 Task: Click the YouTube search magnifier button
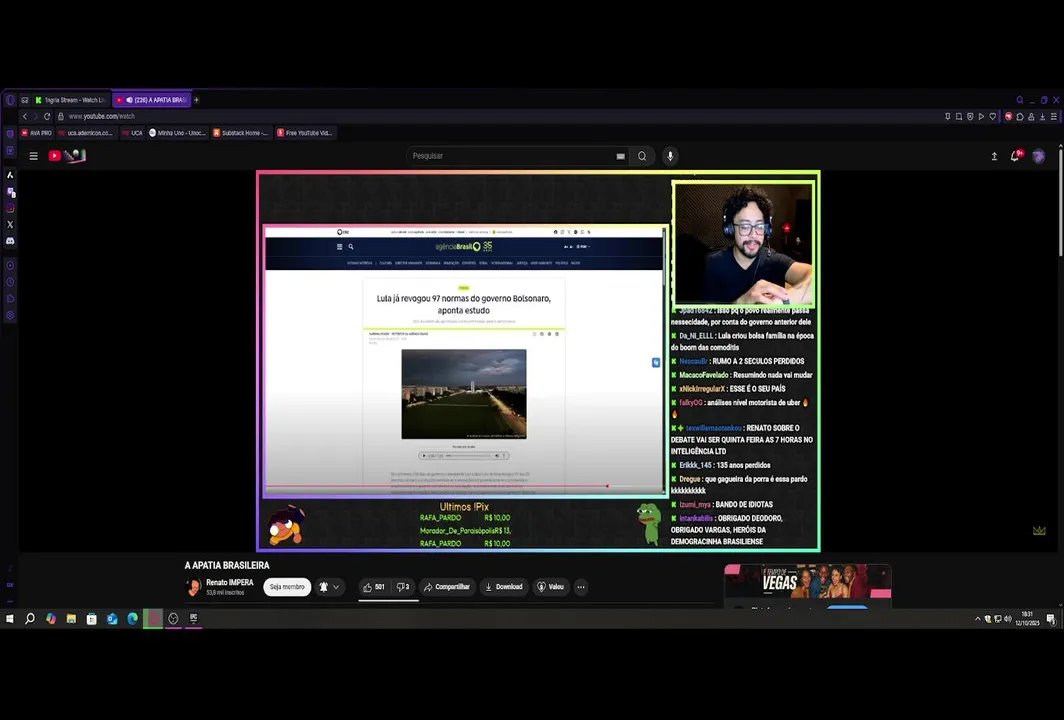point(642,156)
